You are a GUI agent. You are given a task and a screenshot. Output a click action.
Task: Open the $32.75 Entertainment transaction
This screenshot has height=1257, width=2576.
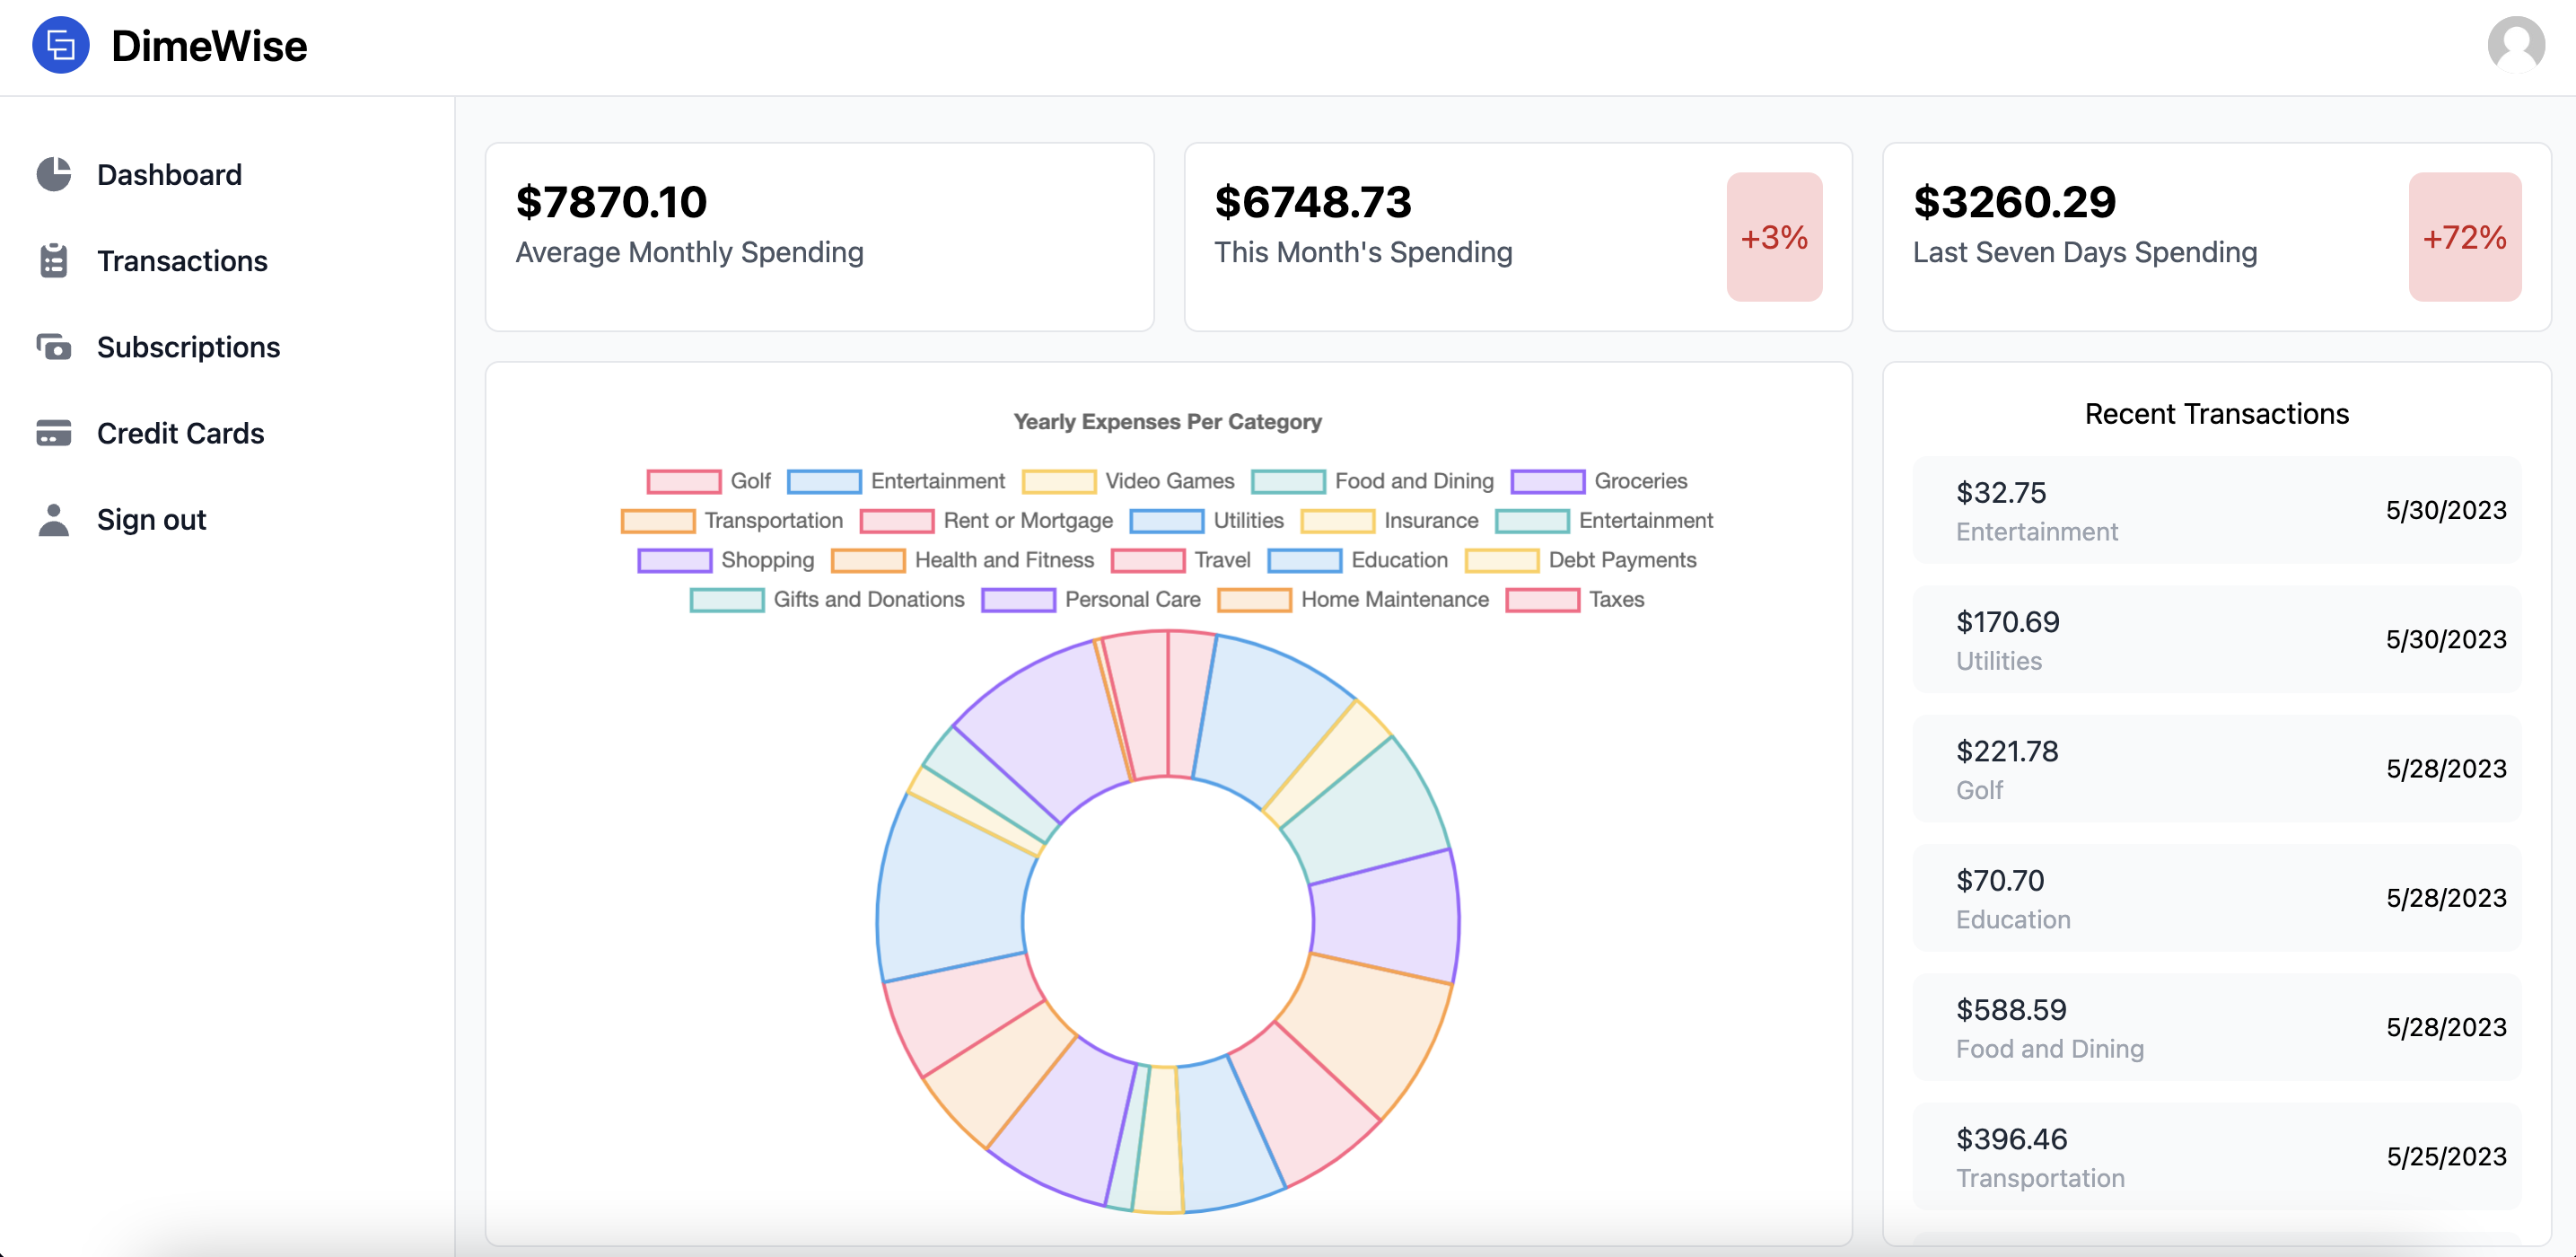[x=2216, y=510]
